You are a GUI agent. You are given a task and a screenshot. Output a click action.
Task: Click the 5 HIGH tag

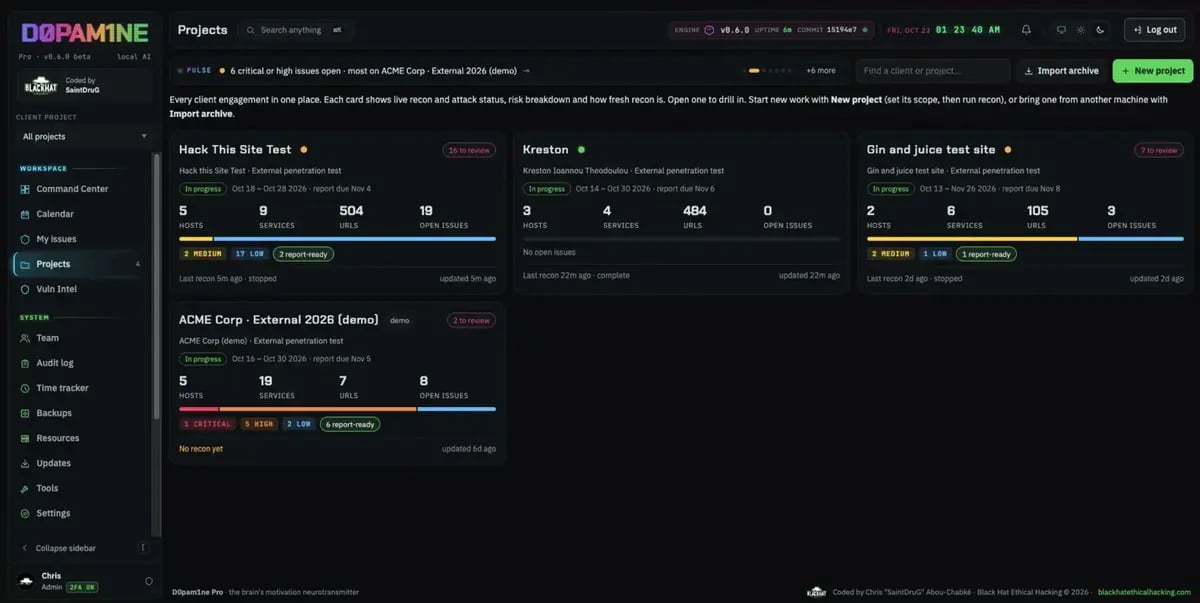coord(259,424)
